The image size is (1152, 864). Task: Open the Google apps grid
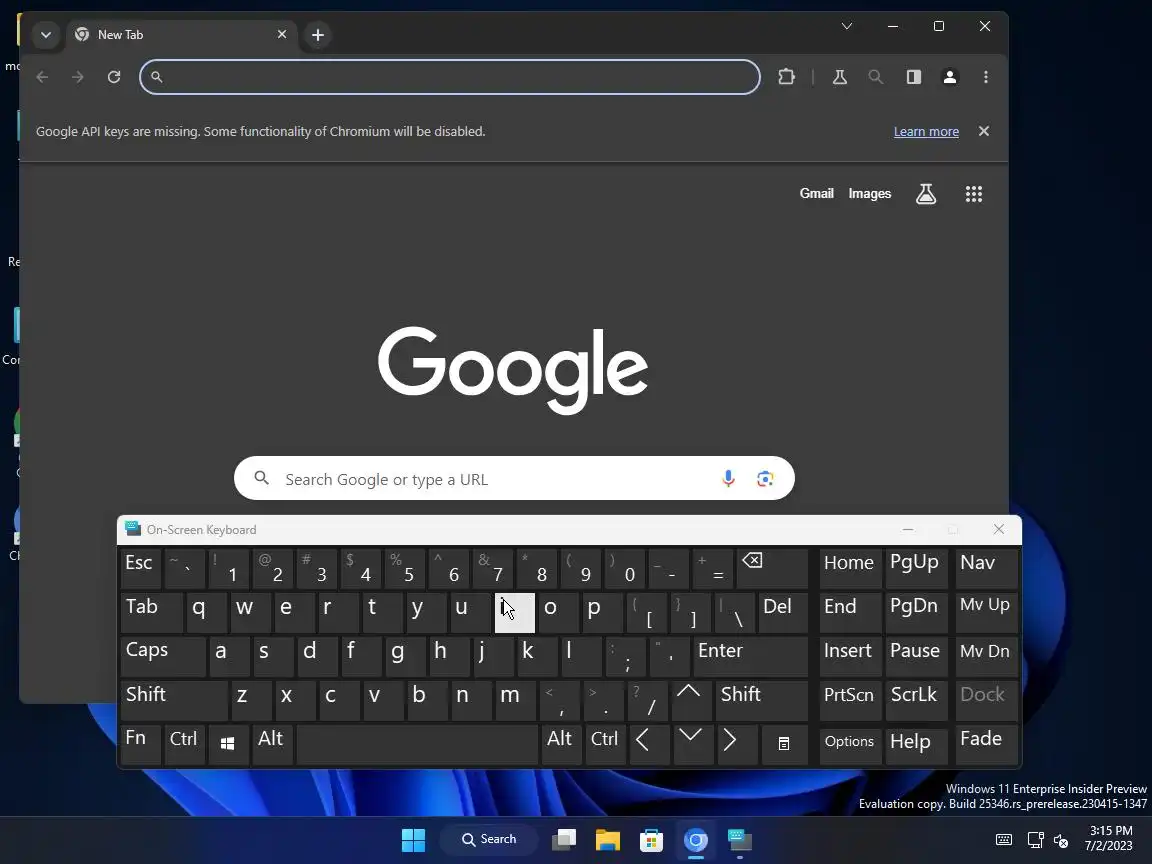coord(973,194)
